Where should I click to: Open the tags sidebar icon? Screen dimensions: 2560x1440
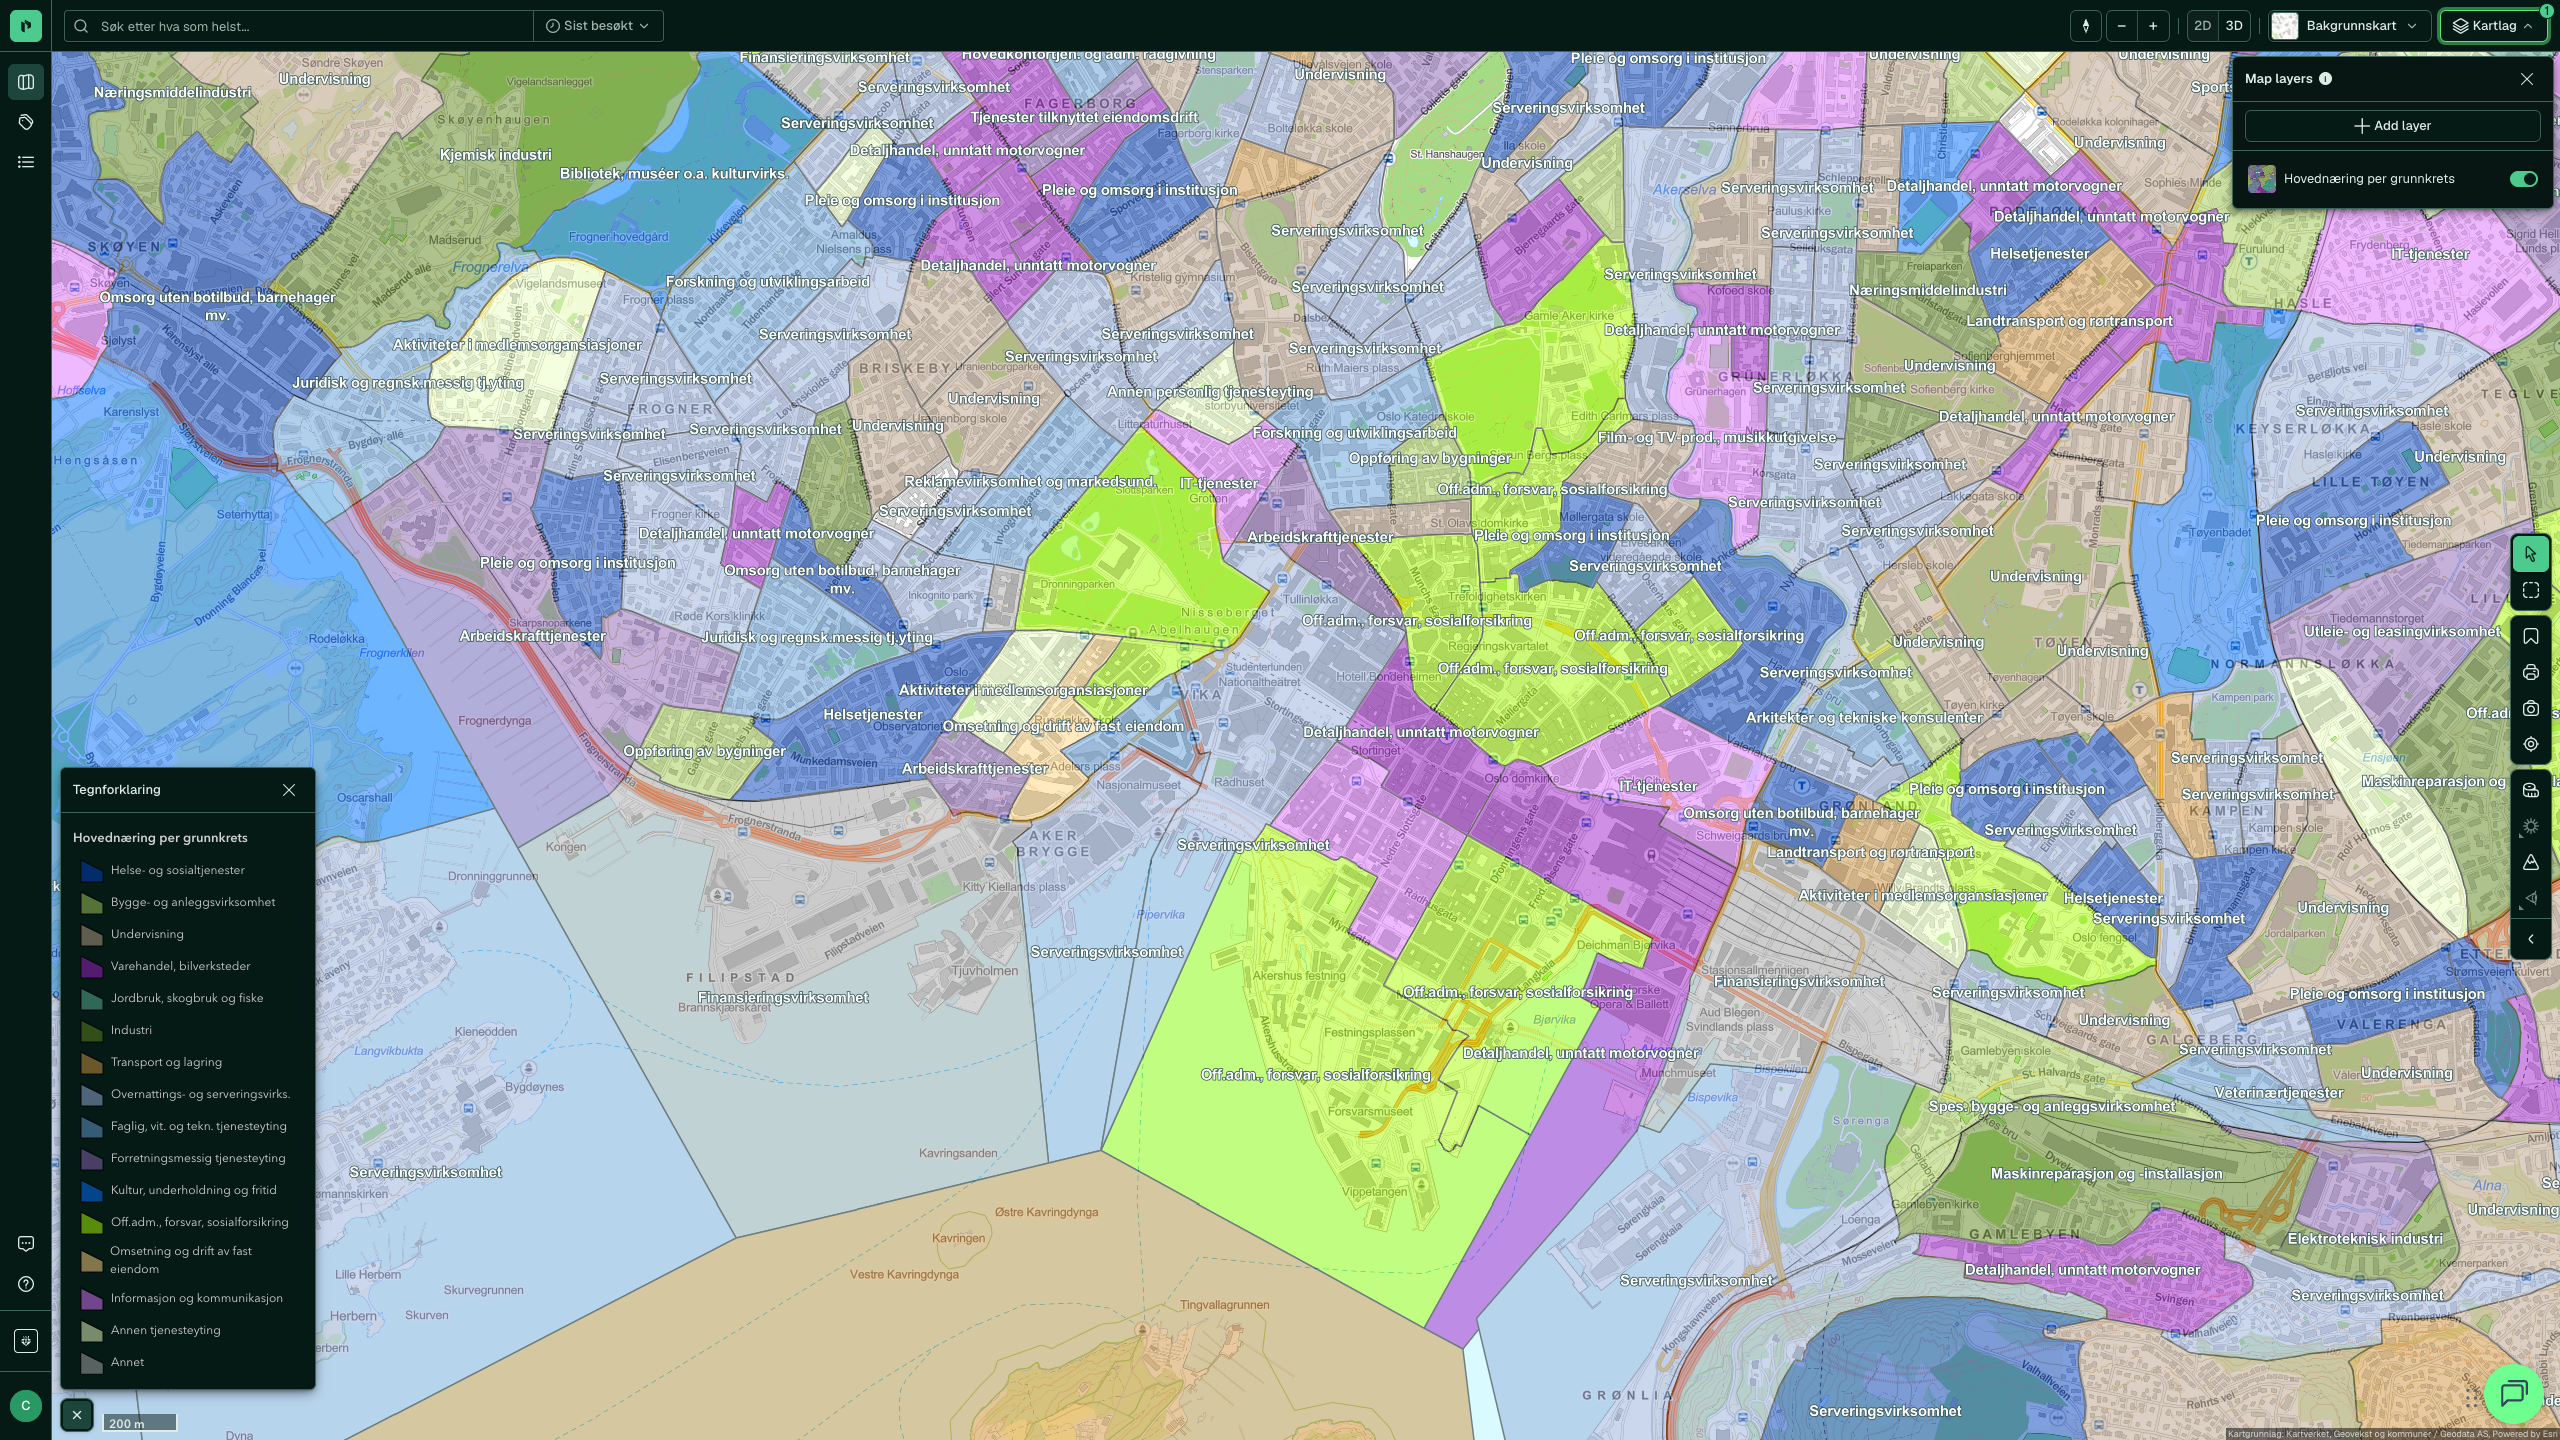point(26,122)
